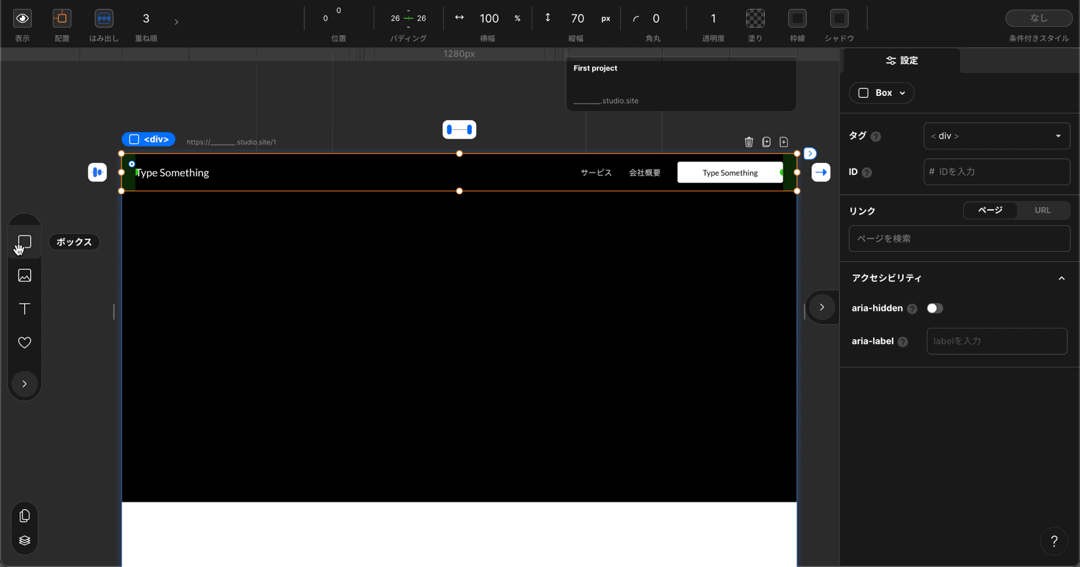Click the First project card

point(681,85)
